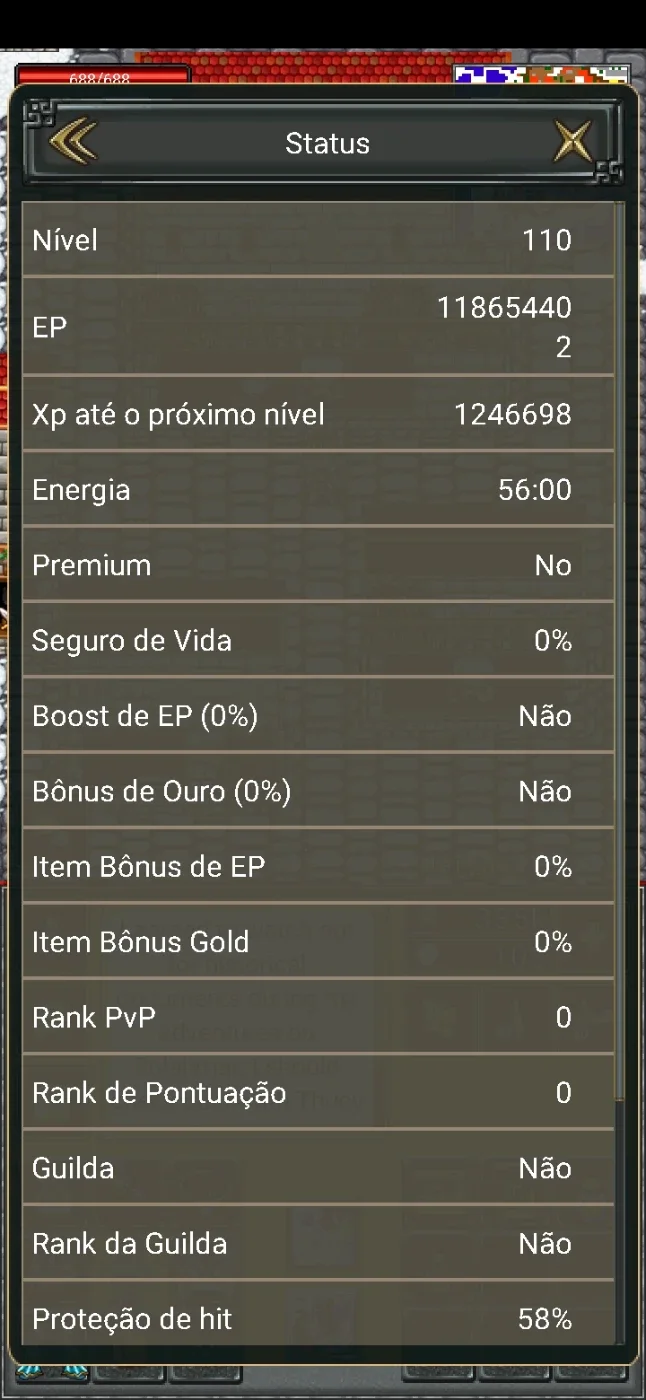Click the red health bar 688/688
Viewport: 646px width, 1400px height.
(102, 75)
